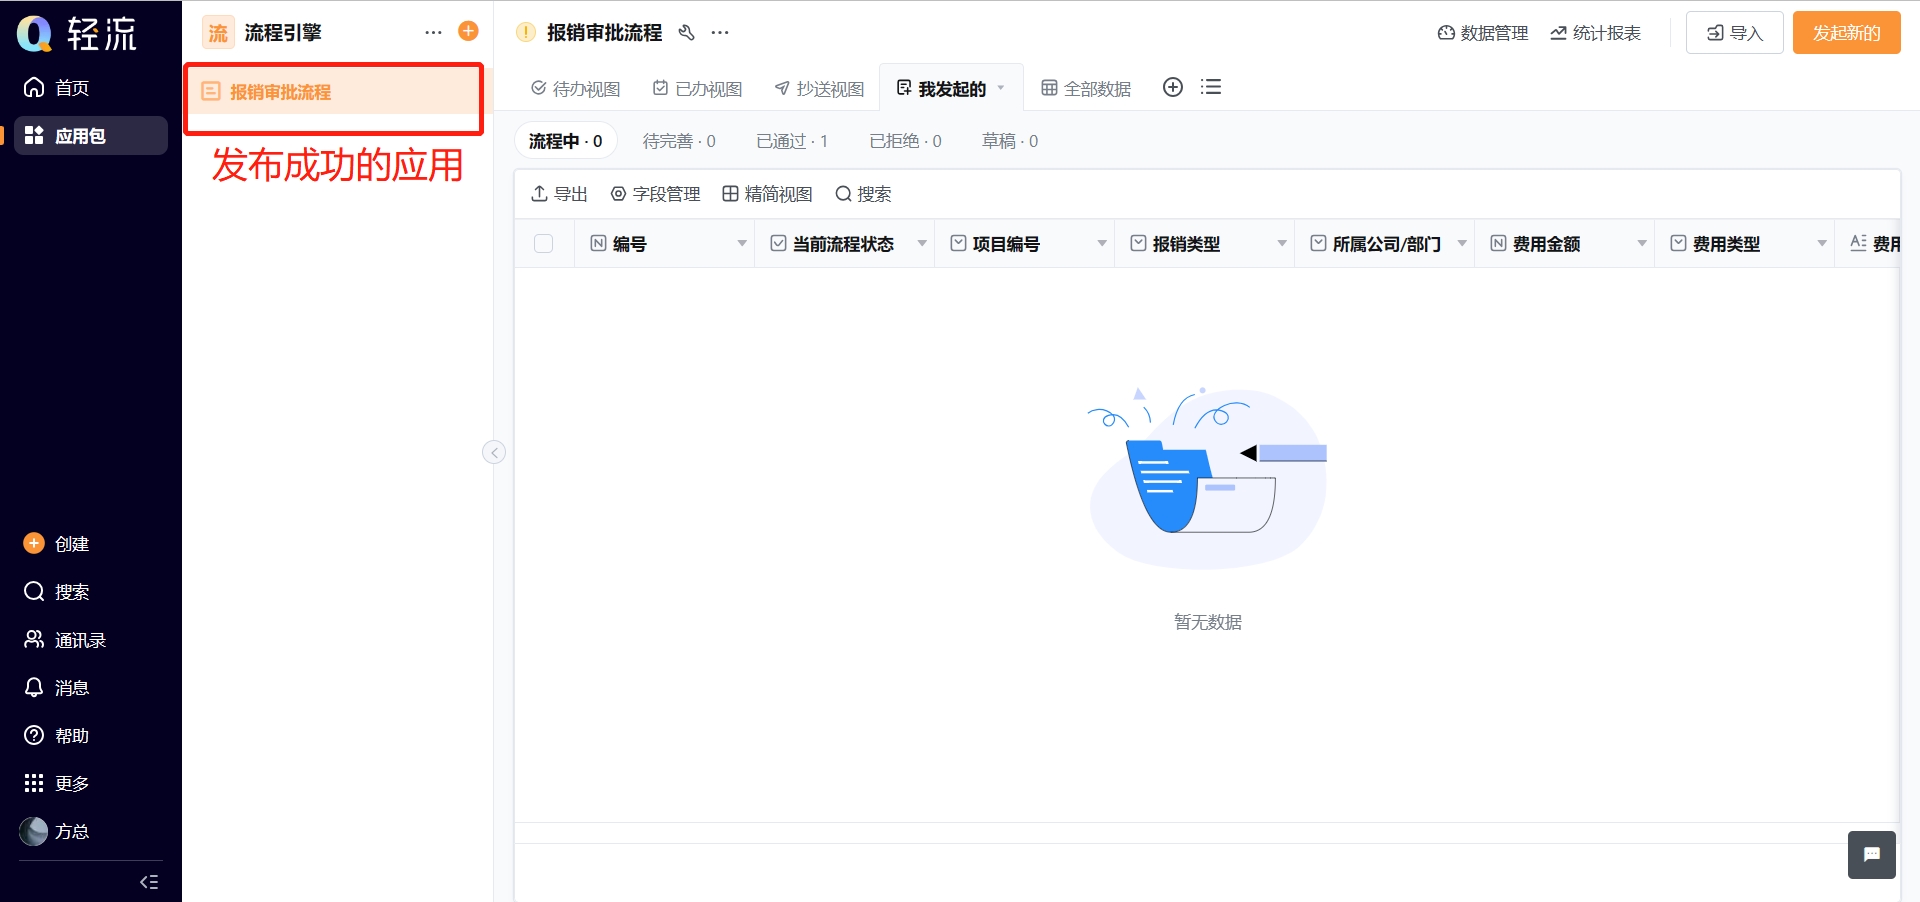This screenshot has width=1920, height=902.
Task: Expand 我发起的 tab dropdown arrow
Action: 1001,88
